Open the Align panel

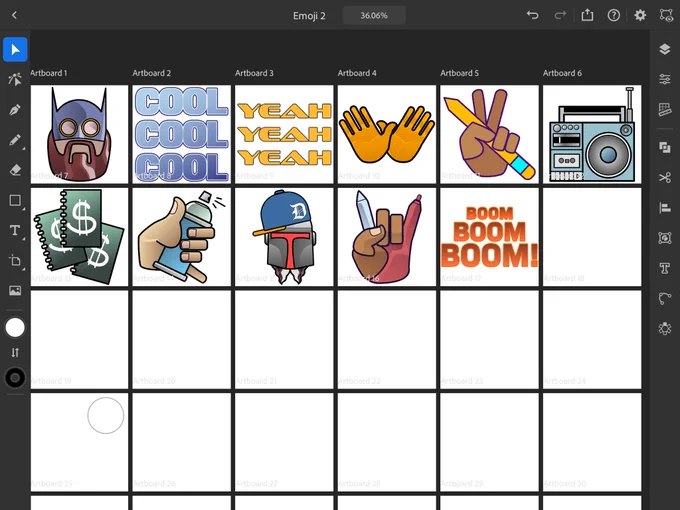point(665,208)
